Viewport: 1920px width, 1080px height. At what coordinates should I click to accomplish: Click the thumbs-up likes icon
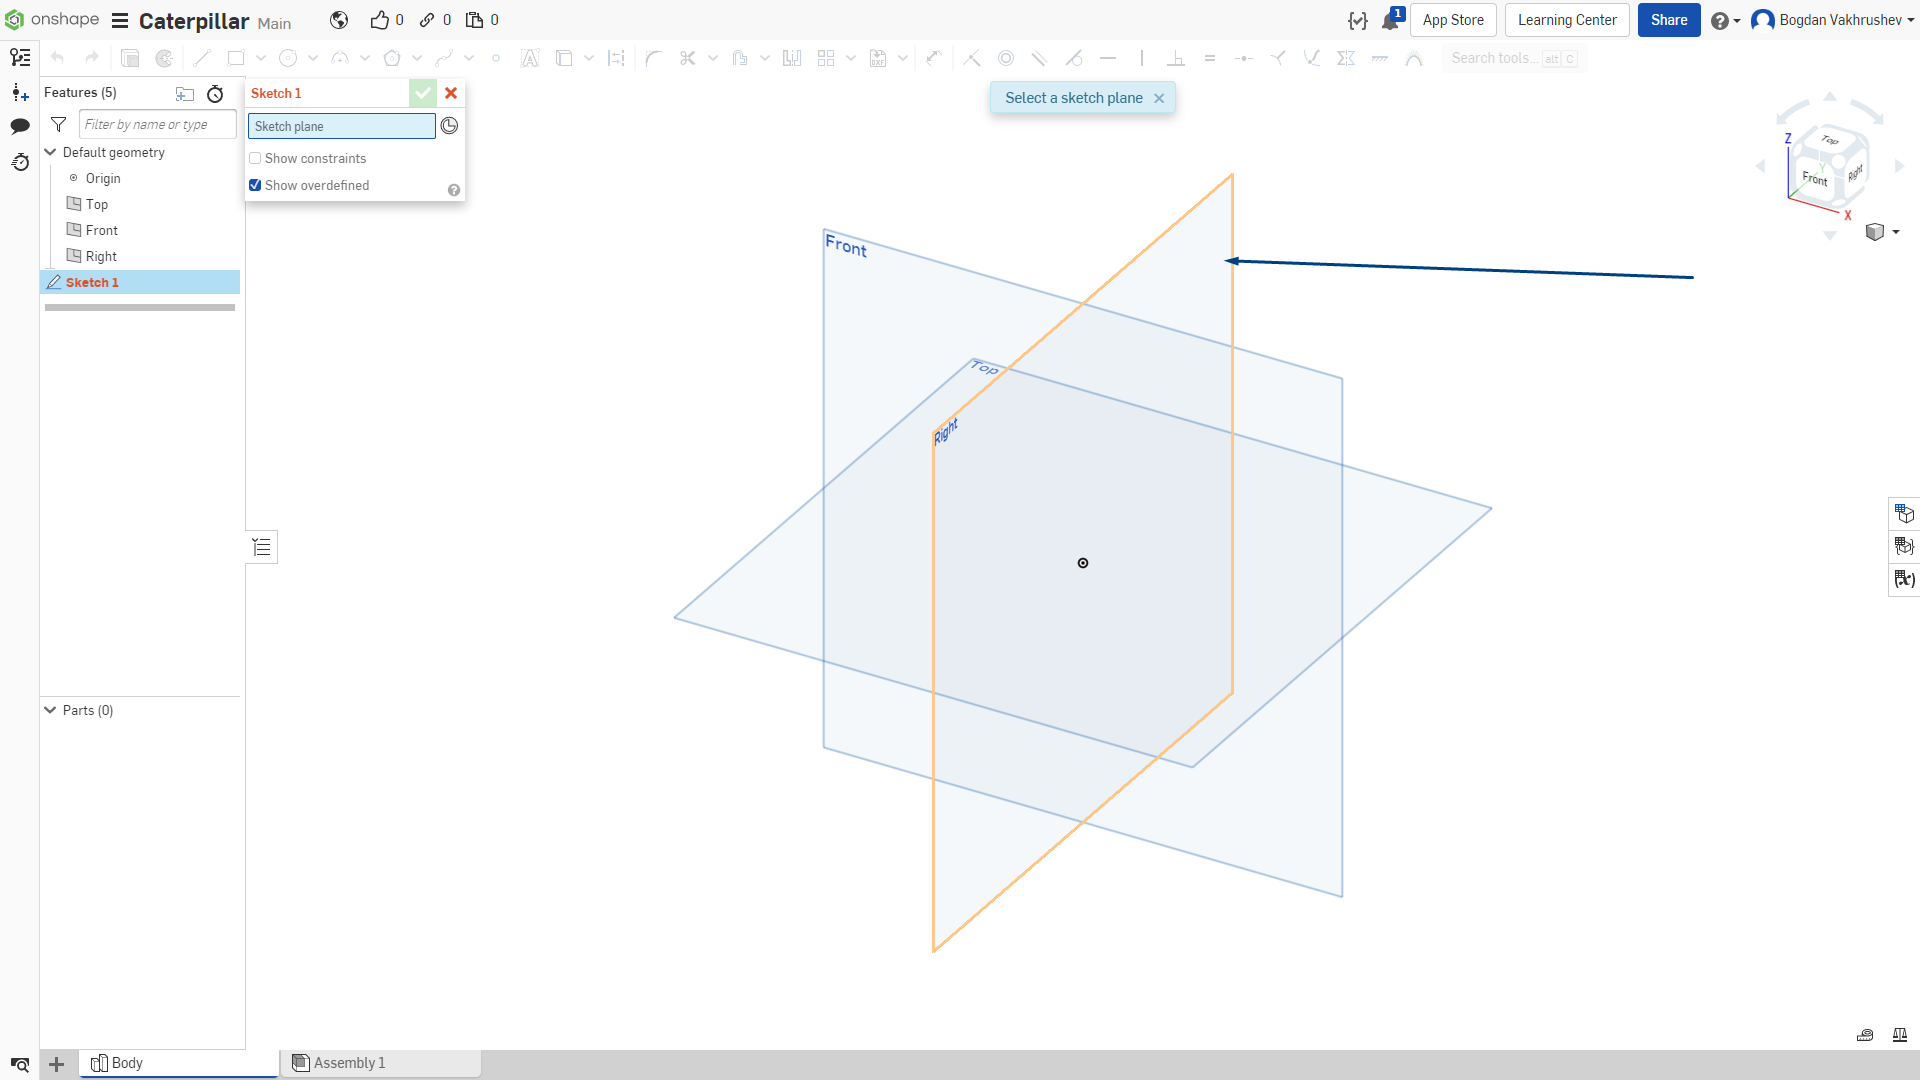pos(380,20)
